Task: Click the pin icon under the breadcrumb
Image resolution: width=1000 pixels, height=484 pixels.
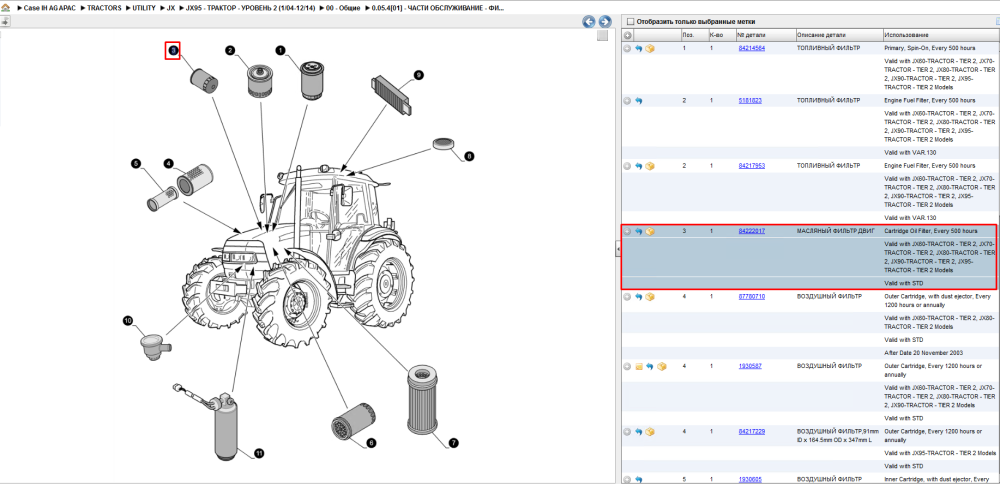Action: pyautogui.click(x=5, y=22)
